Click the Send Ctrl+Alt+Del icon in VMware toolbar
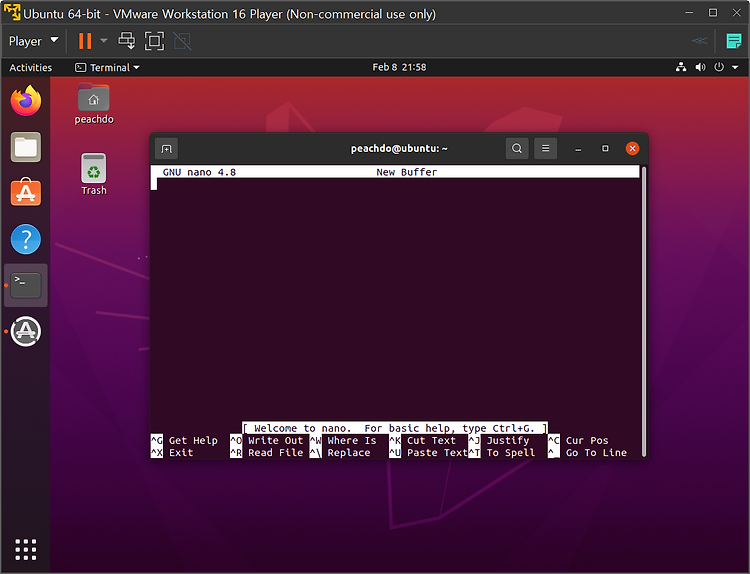This screenshot has height=574, width=750. 127,41
